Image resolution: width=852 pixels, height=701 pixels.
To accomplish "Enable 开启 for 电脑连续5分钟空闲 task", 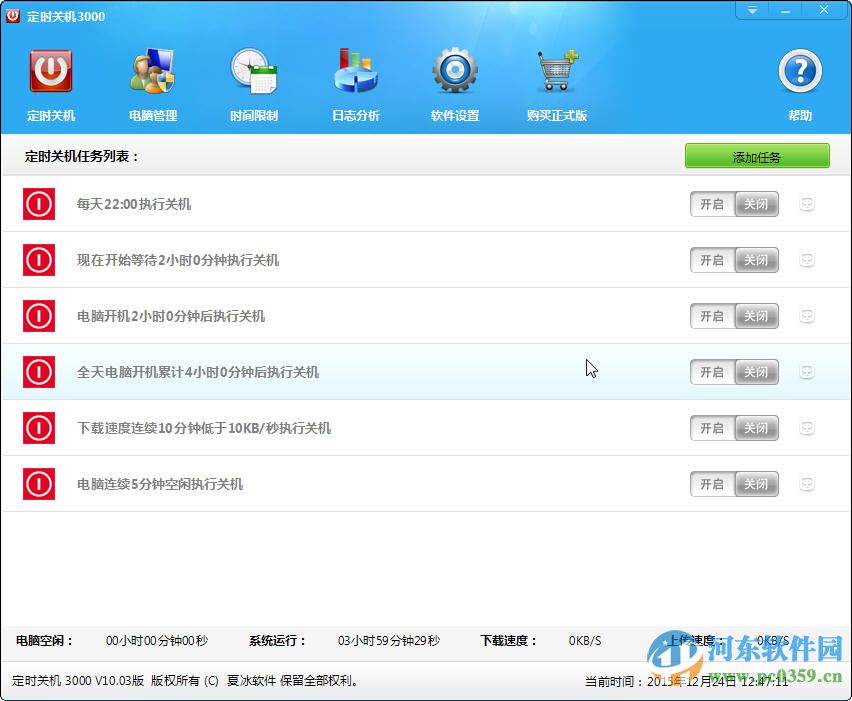I will tap(712, 484).
